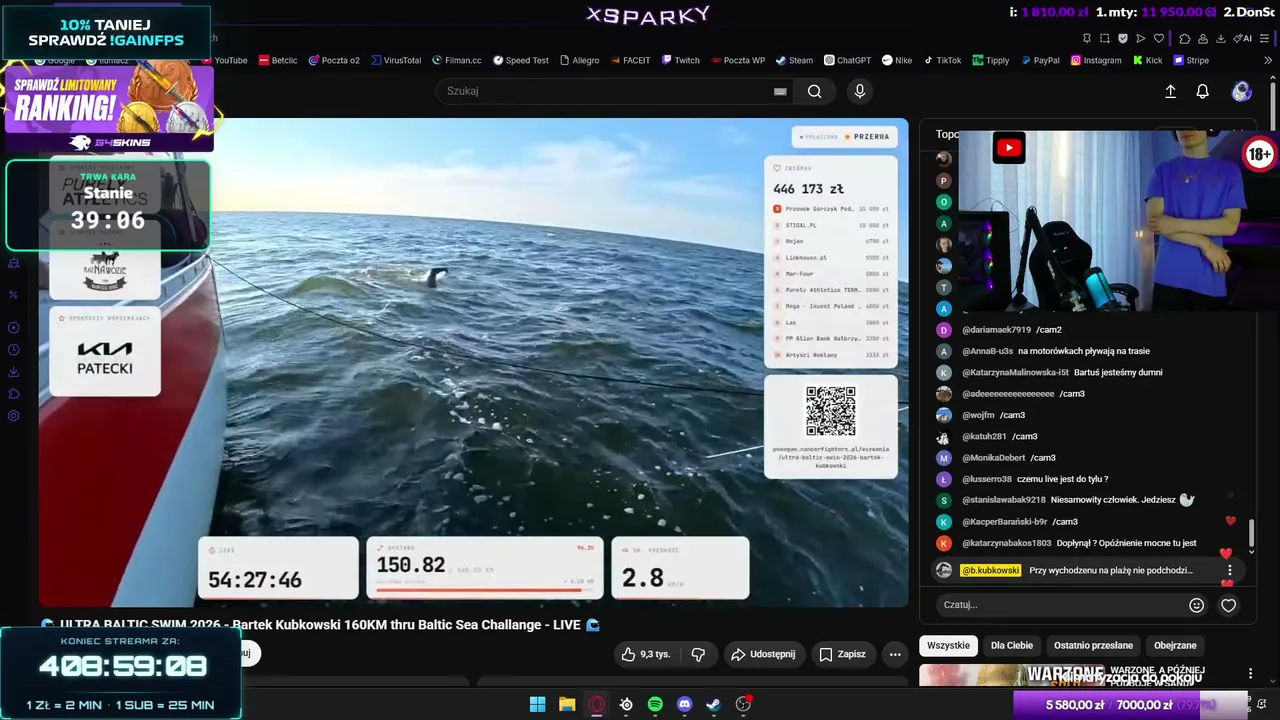Open the Speed Test bookmark
Viewport: 1280px width, 720px height.
click(520, 60)
